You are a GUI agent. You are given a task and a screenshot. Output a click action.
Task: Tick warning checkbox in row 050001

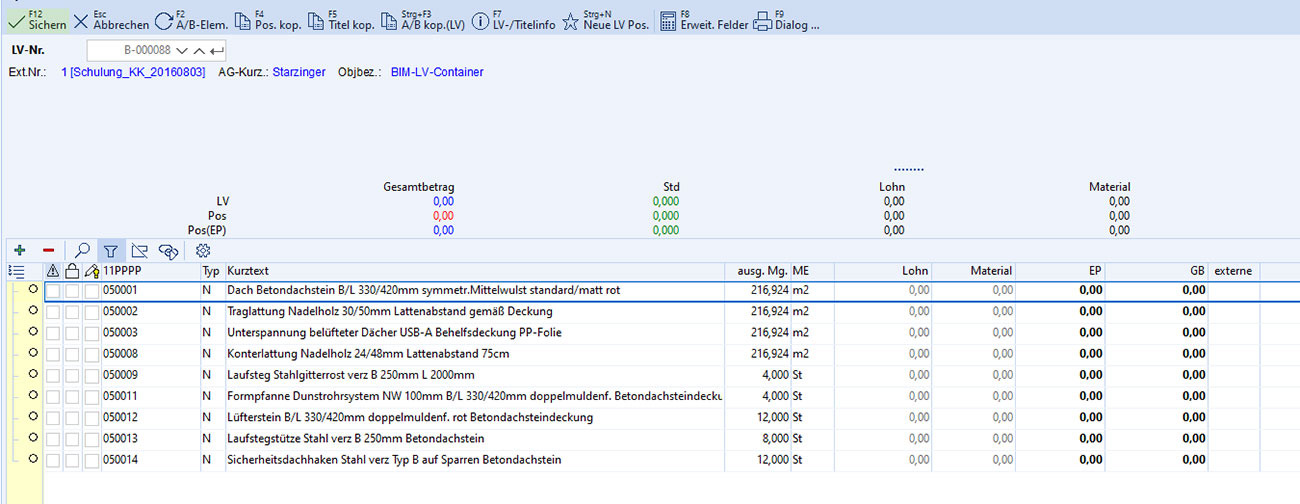coord(54,291)
